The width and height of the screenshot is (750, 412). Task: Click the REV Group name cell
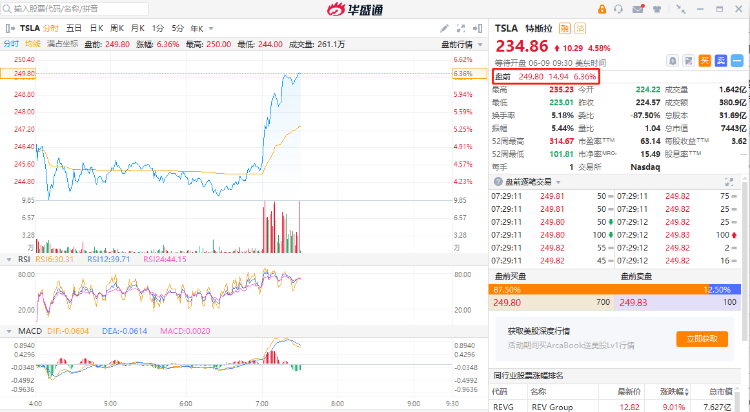pos(552,407)
